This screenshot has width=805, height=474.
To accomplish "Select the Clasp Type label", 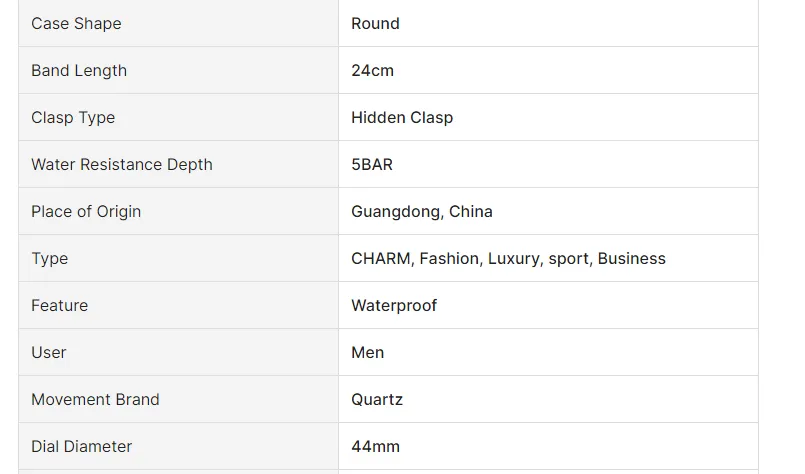I will 73,117.
